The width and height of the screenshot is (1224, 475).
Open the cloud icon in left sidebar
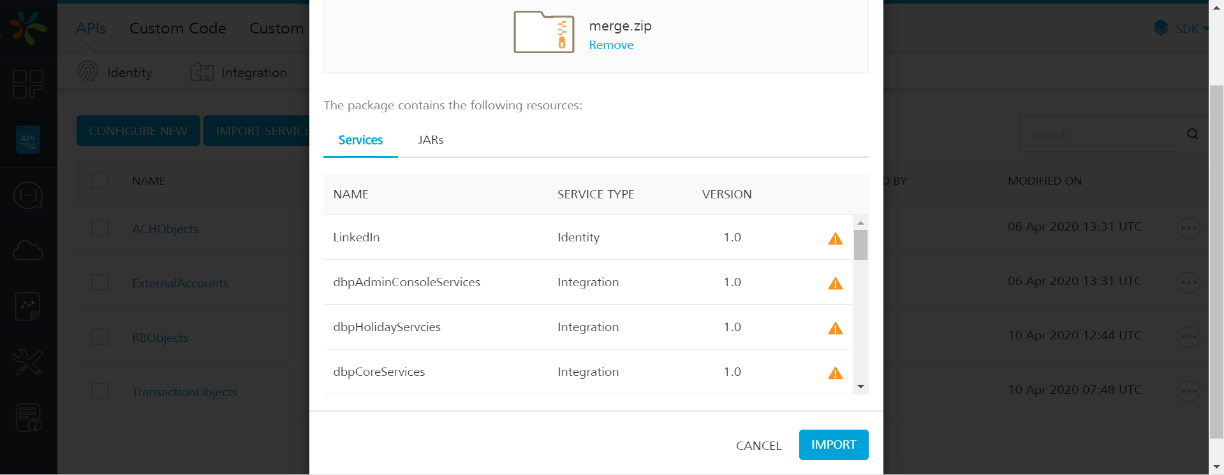pos(28,251)
